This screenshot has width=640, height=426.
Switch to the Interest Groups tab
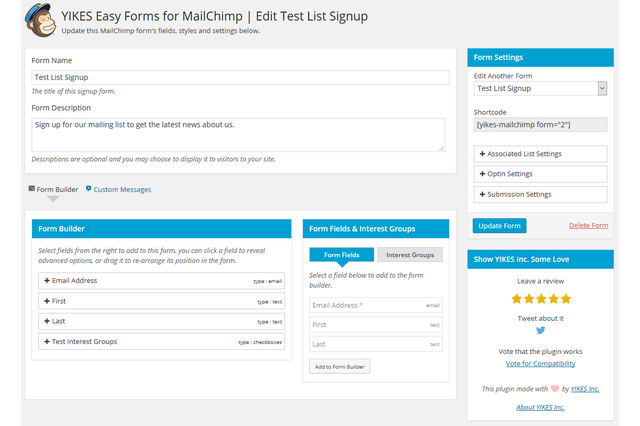tap(410, 255)
